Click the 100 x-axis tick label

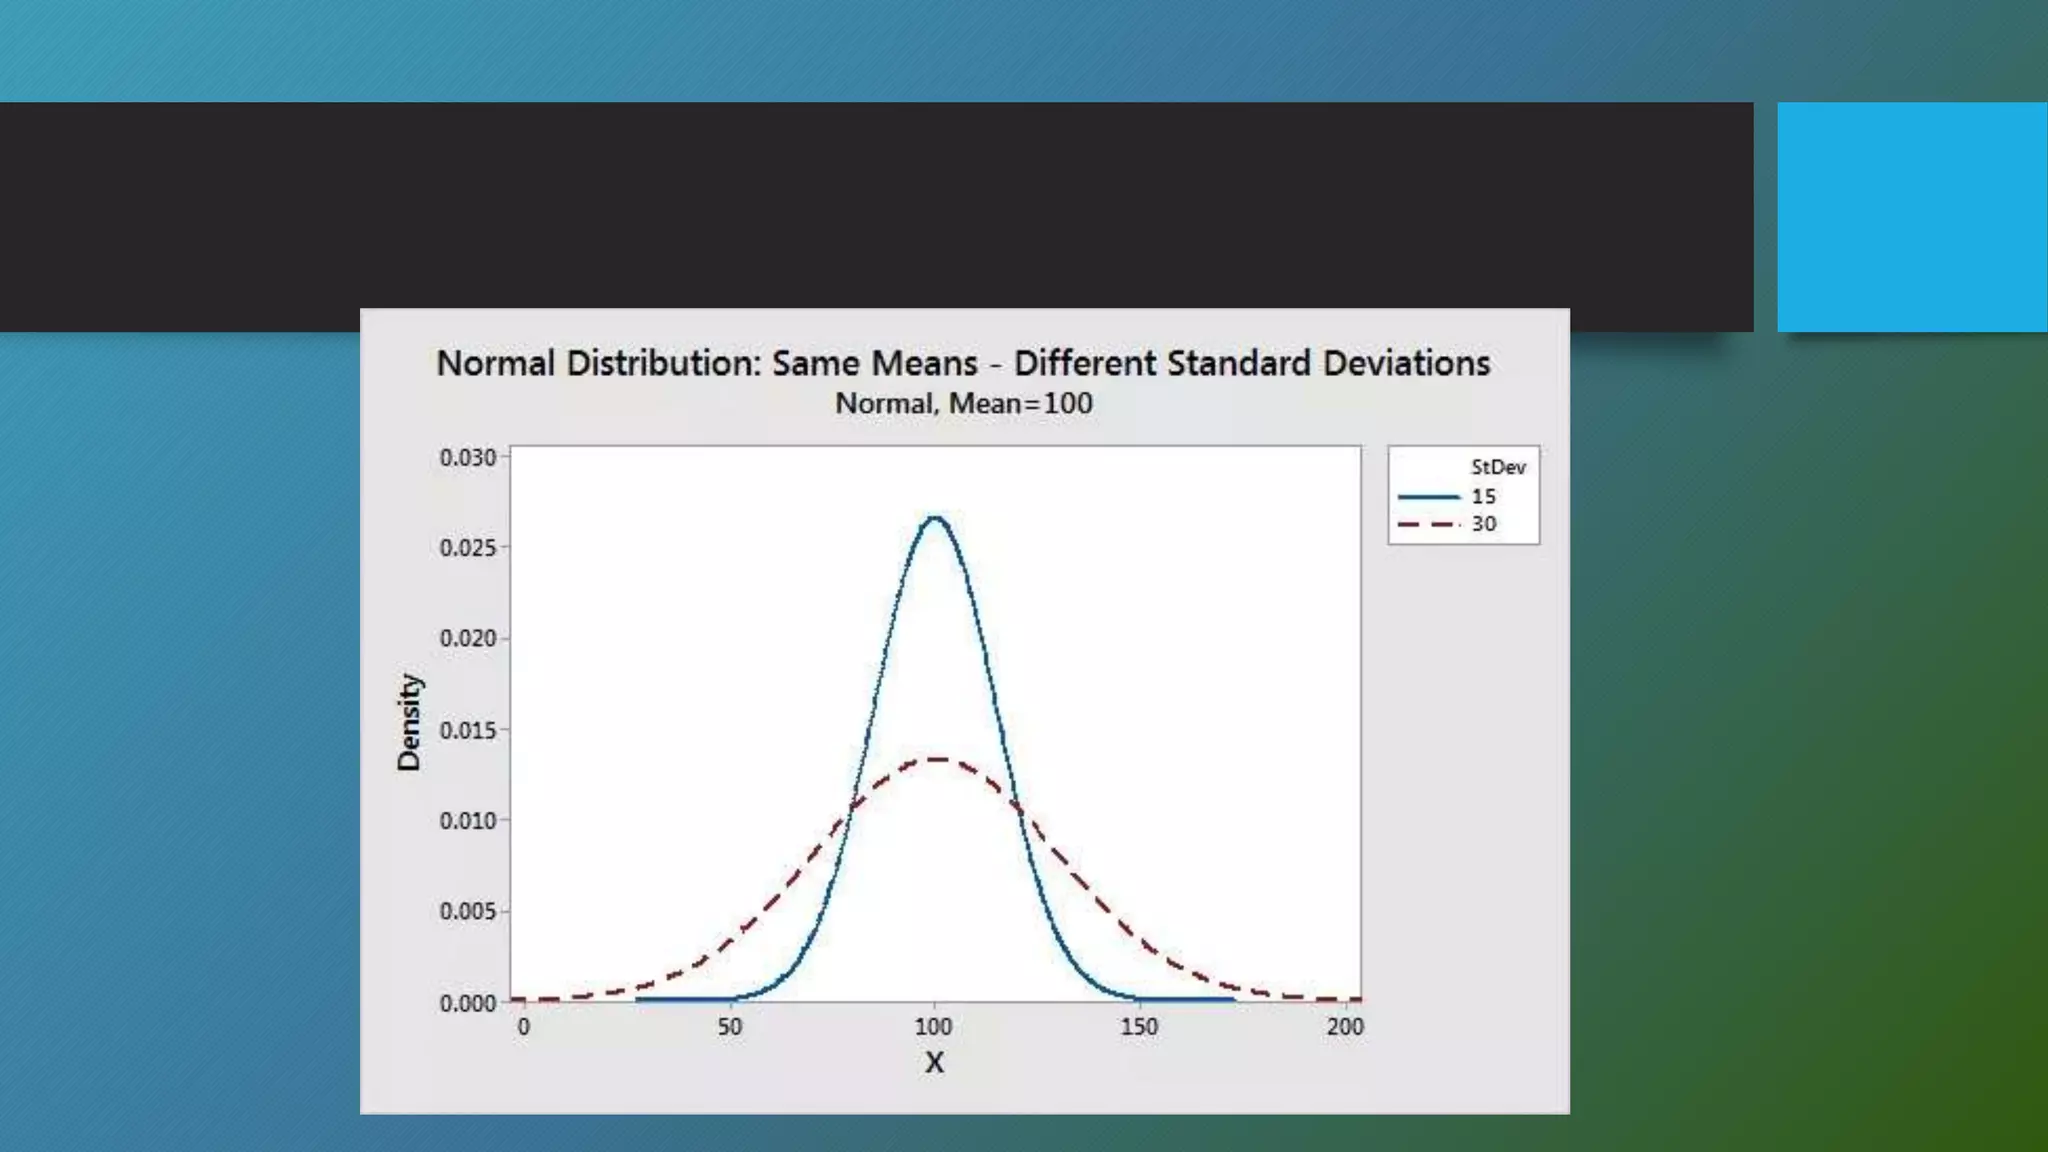tap(933, 1027)
